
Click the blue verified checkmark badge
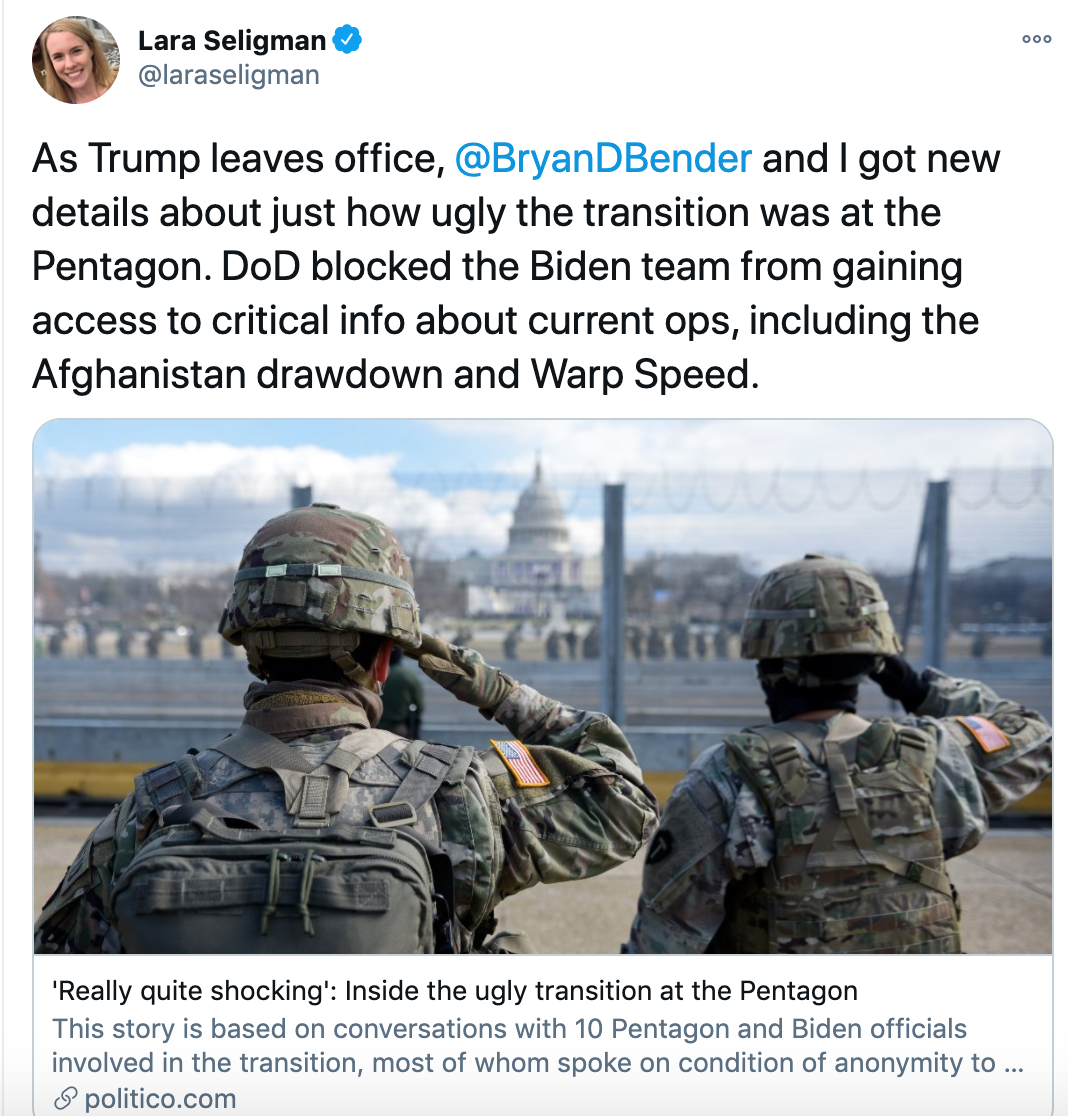(347, 40)
